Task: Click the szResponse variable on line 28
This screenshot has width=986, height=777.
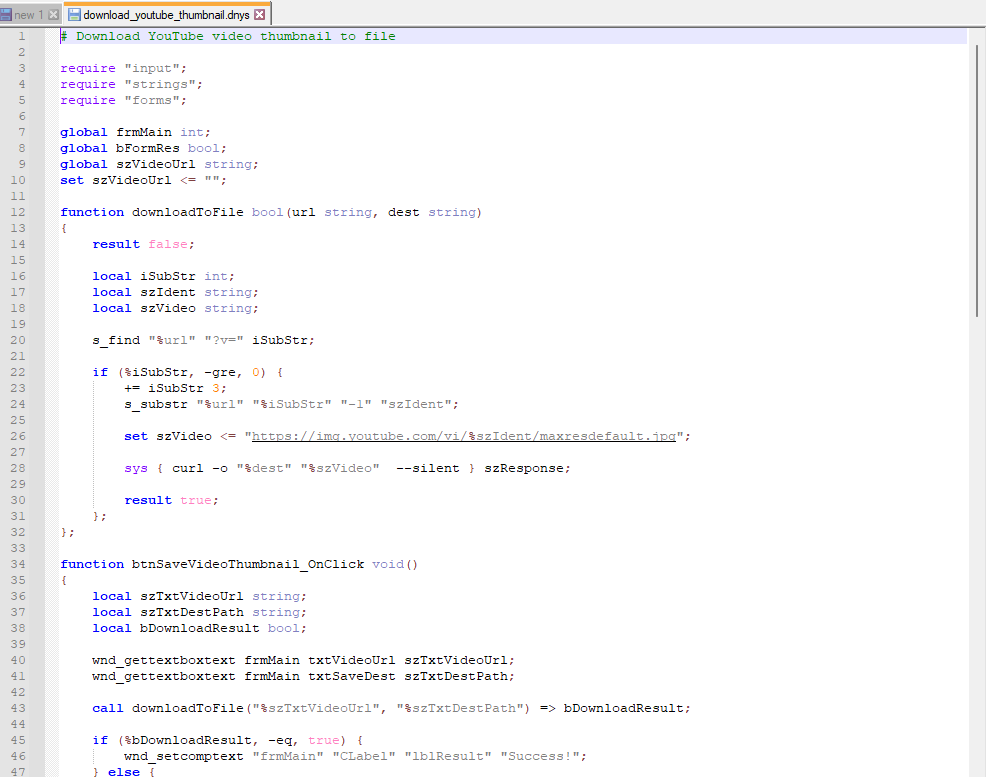Action: [x=524, y=468]
